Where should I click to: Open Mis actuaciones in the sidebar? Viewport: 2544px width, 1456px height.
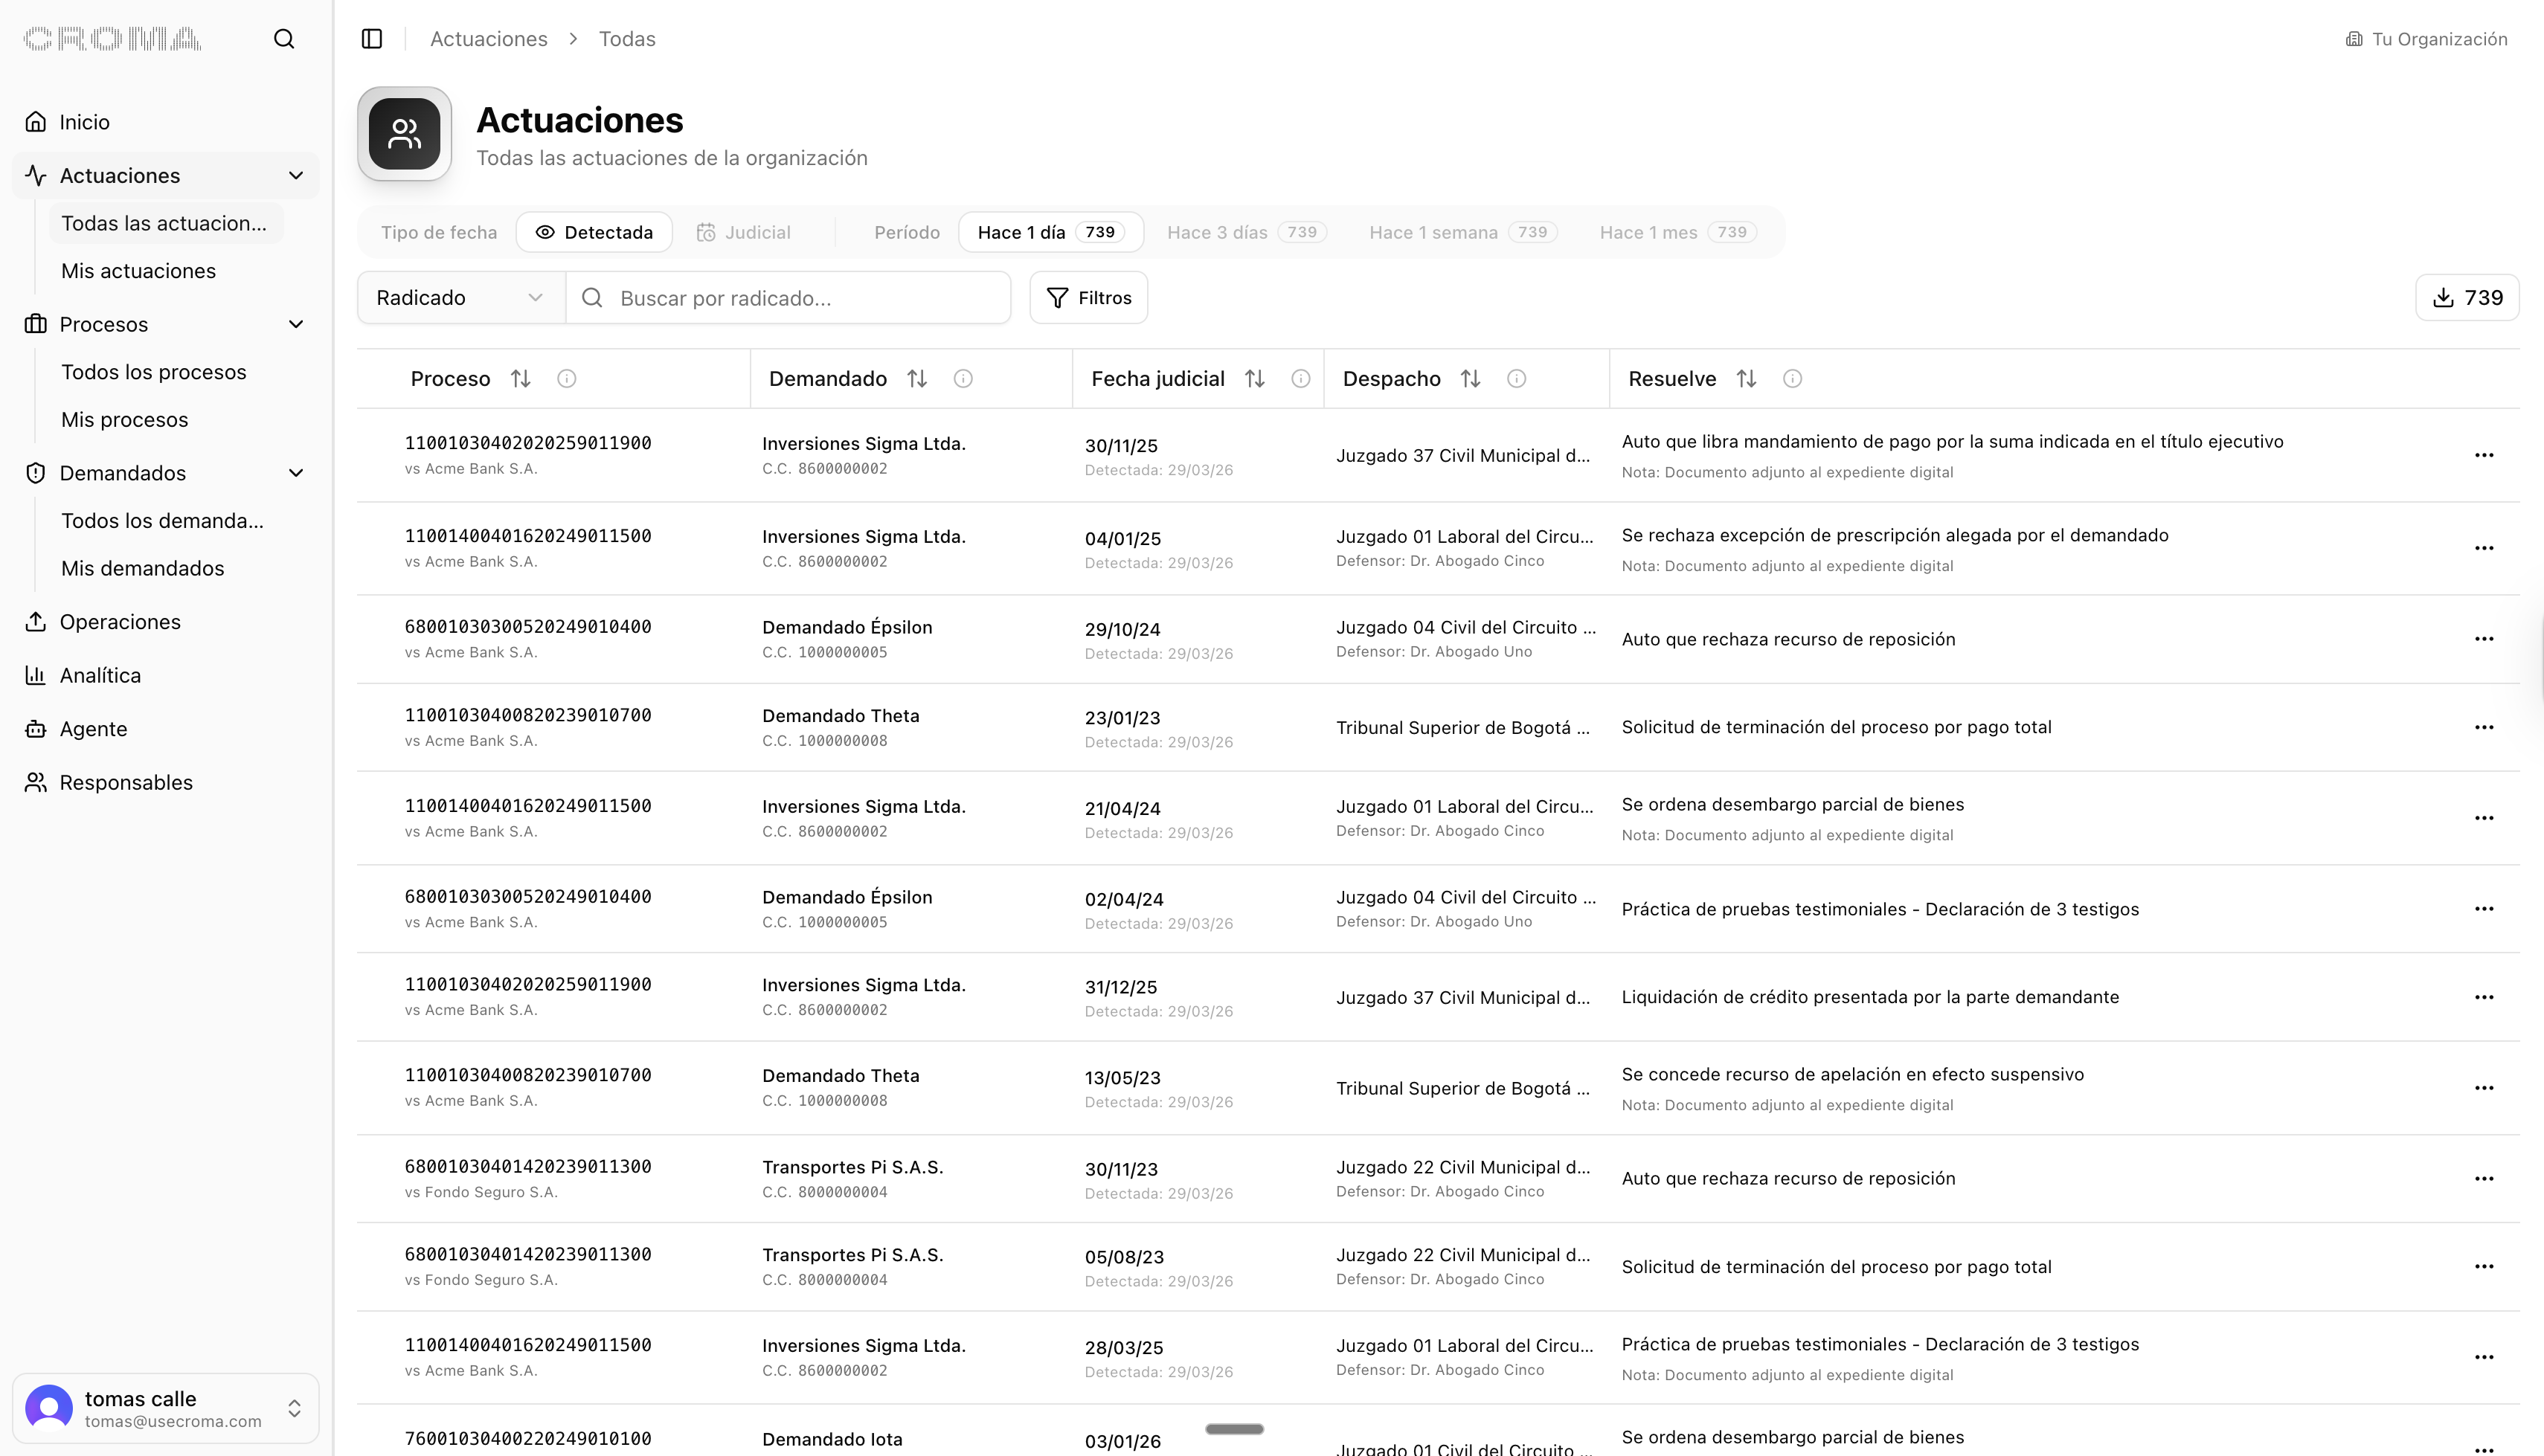pyautogui.click(x=138, y=271)
